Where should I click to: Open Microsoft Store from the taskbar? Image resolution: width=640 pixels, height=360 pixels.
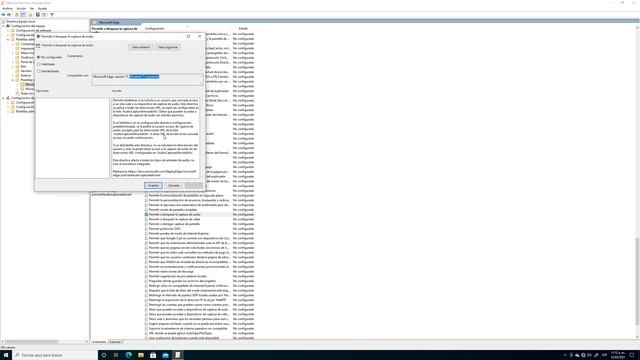point(153,355)
